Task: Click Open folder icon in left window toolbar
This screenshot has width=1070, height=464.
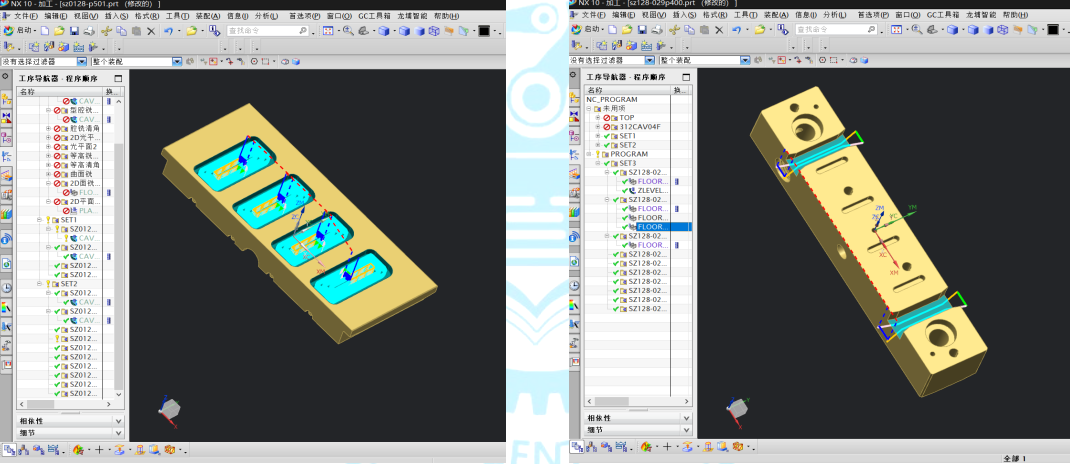Action: coord(60,31)
